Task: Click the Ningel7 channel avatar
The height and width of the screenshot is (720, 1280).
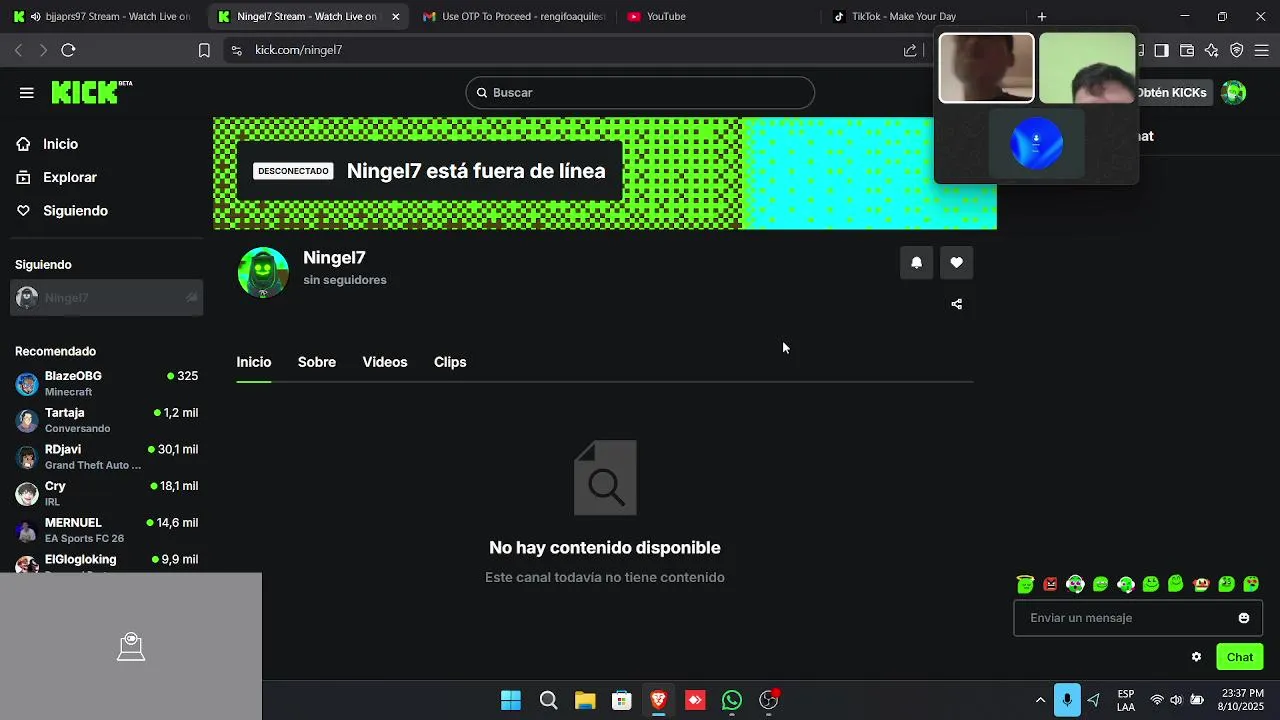Action: click(263, 272)
